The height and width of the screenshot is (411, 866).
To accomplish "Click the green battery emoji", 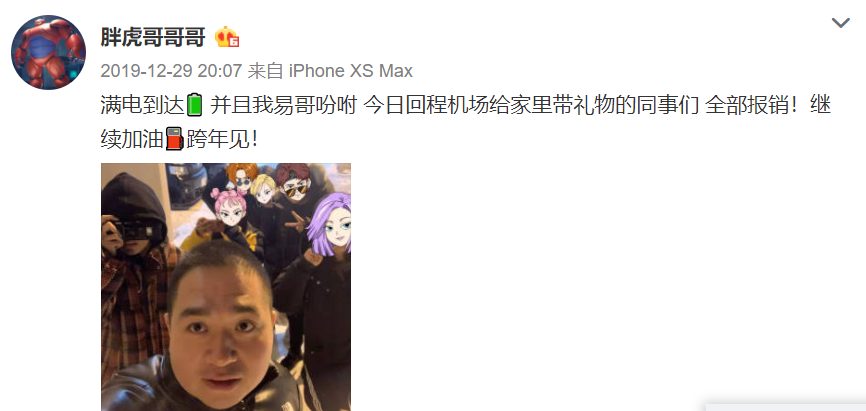I will click(x=194, y=105).
